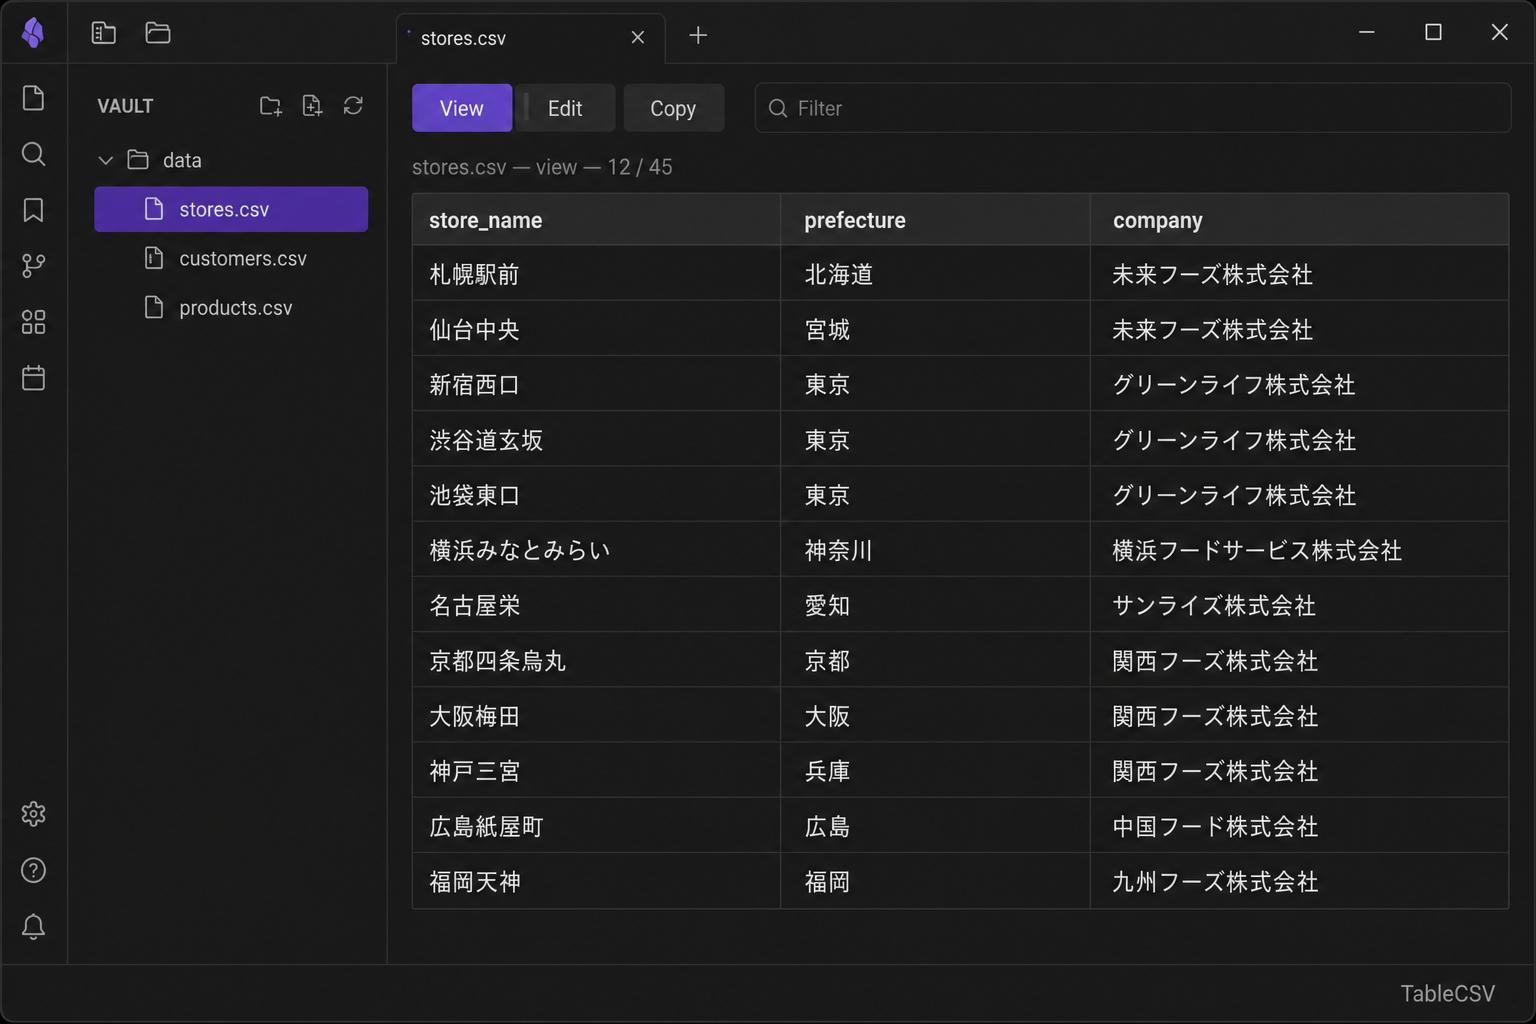Open search from the ribbon magnifier icon

33,154
